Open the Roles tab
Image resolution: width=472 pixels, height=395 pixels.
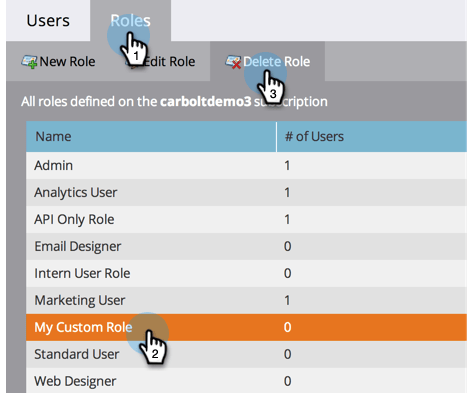(130, 21)
